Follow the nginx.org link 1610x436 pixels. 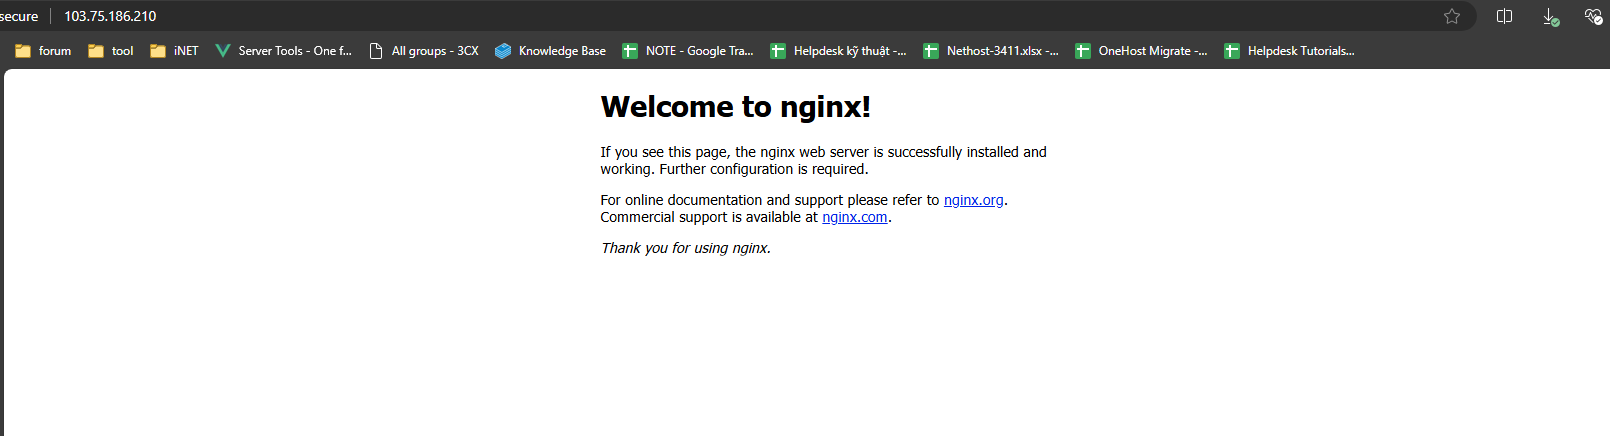[x=973, y=200]
